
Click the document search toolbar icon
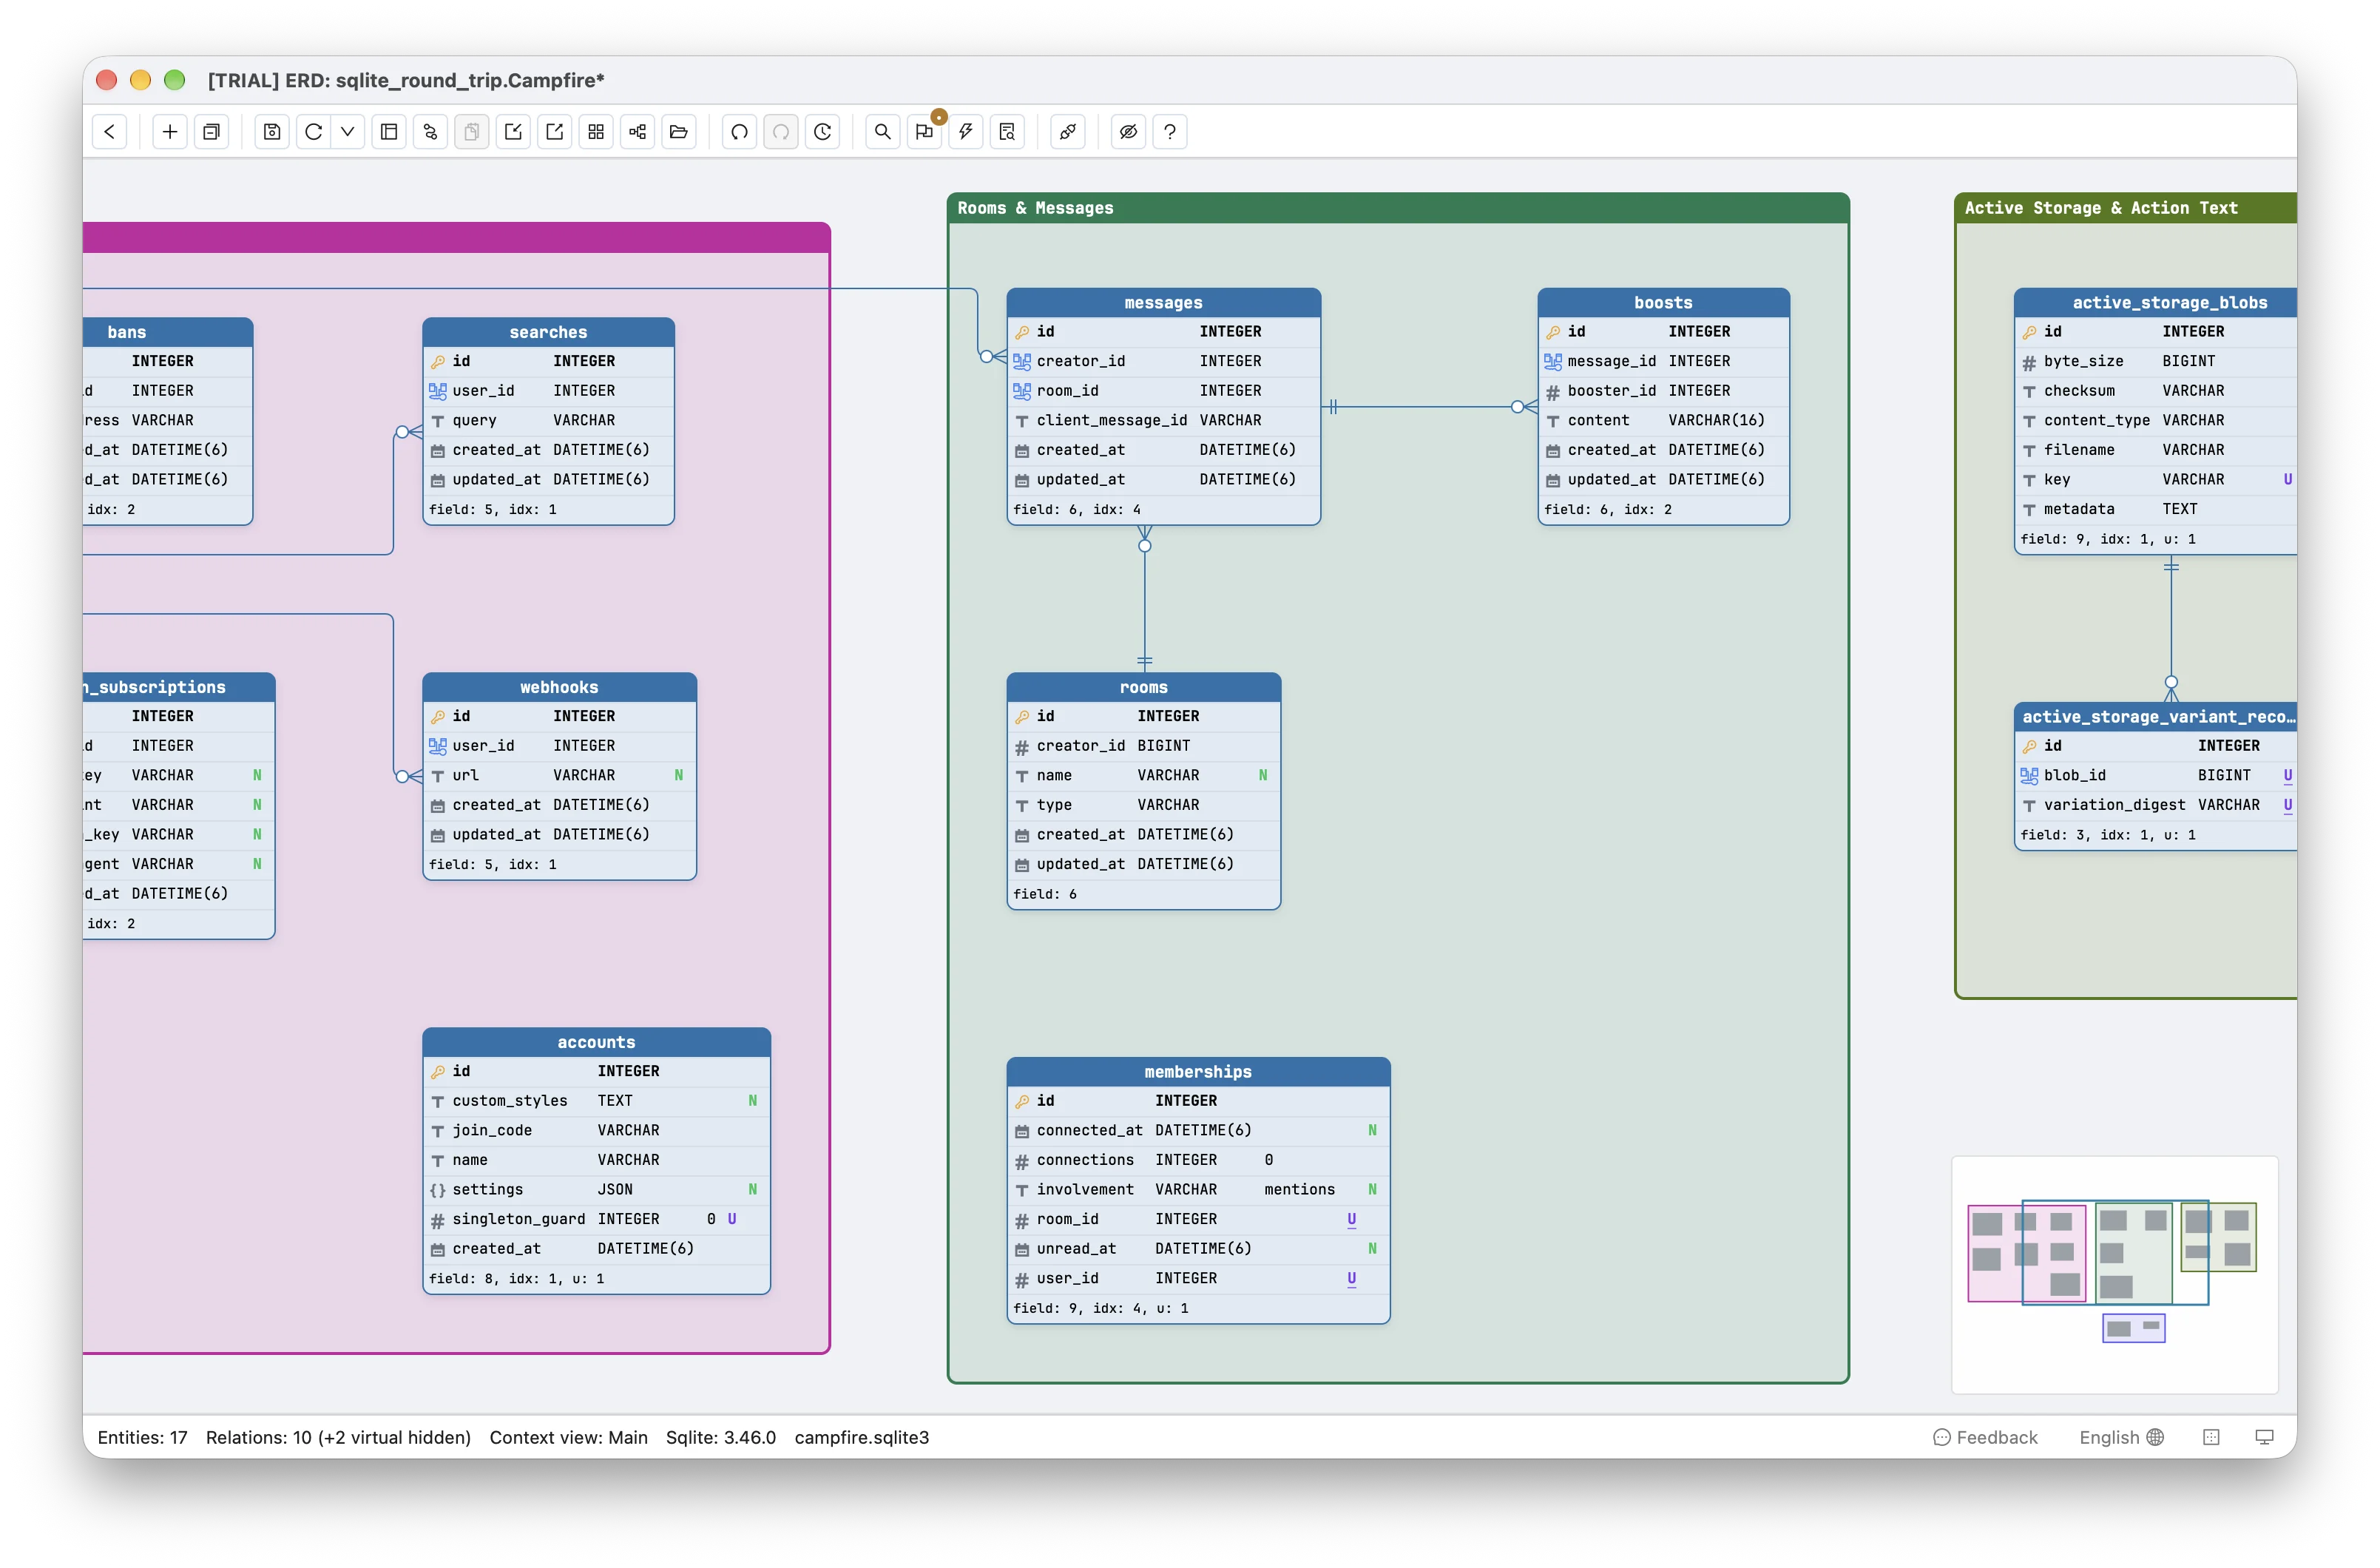1008,131
